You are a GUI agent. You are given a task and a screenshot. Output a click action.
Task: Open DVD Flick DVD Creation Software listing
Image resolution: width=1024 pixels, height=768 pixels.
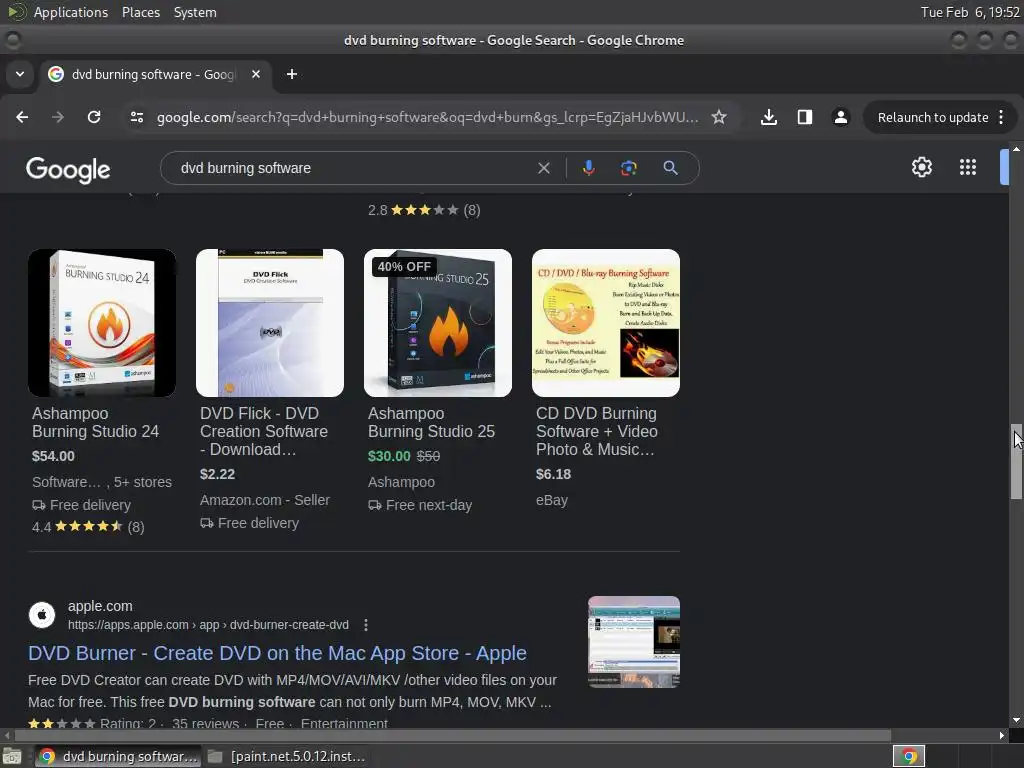click(x=264, y=432)
